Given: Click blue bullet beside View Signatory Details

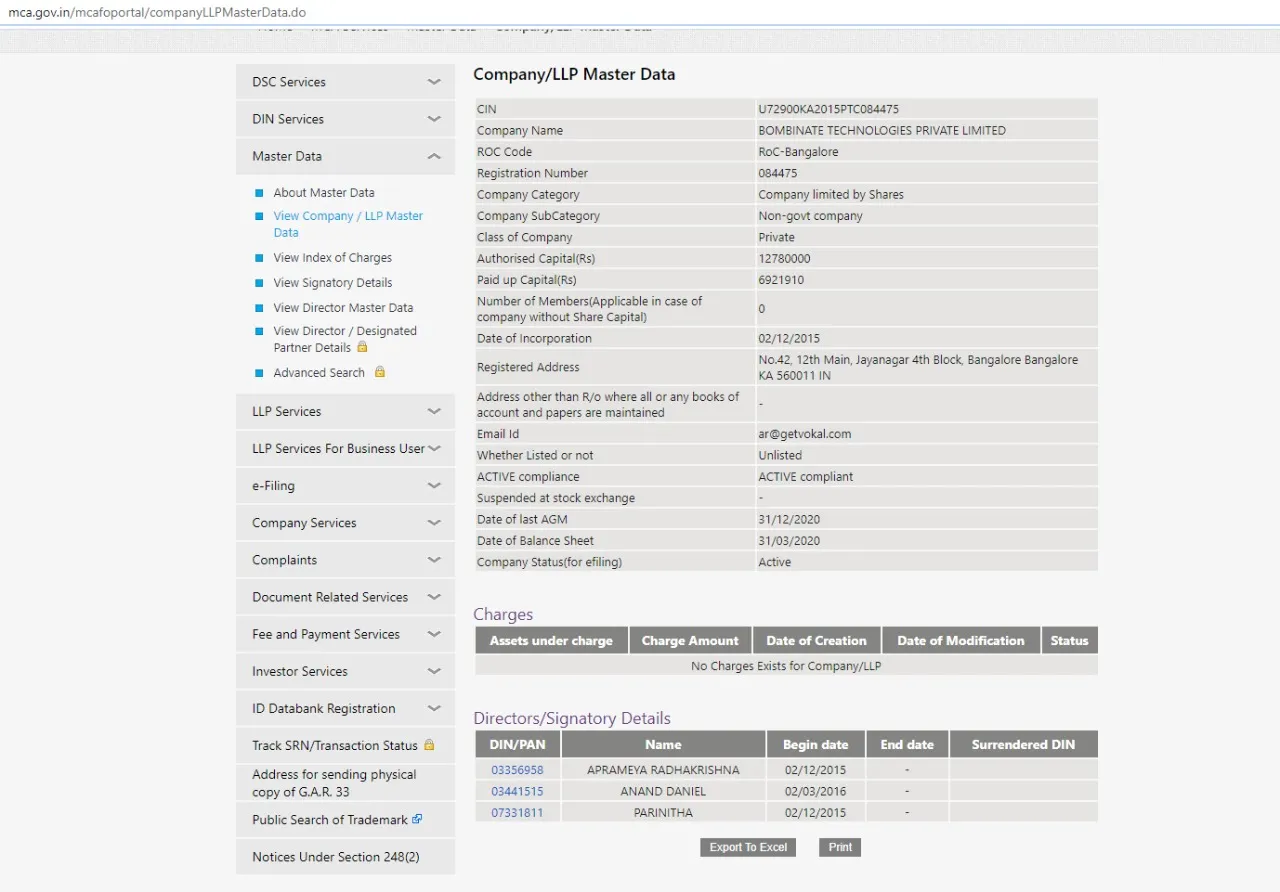Looking at the screenshot, I should pos(259,283).
